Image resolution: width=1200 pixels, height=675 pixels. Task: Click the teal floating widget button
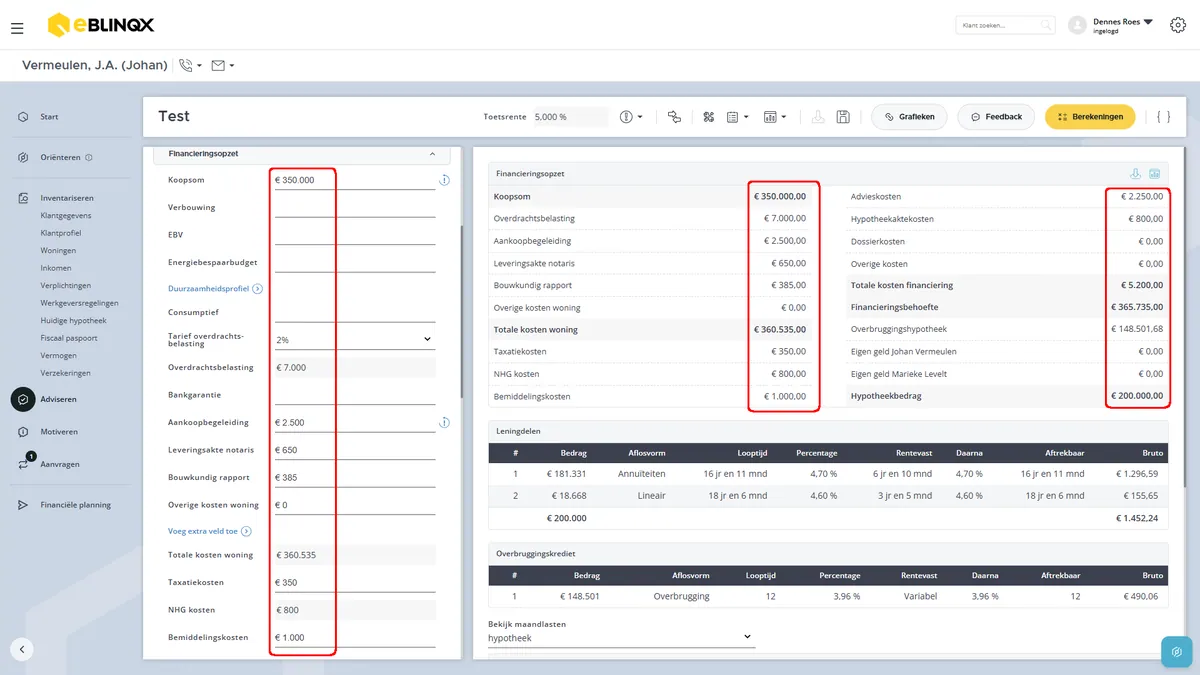point(1177,651)
